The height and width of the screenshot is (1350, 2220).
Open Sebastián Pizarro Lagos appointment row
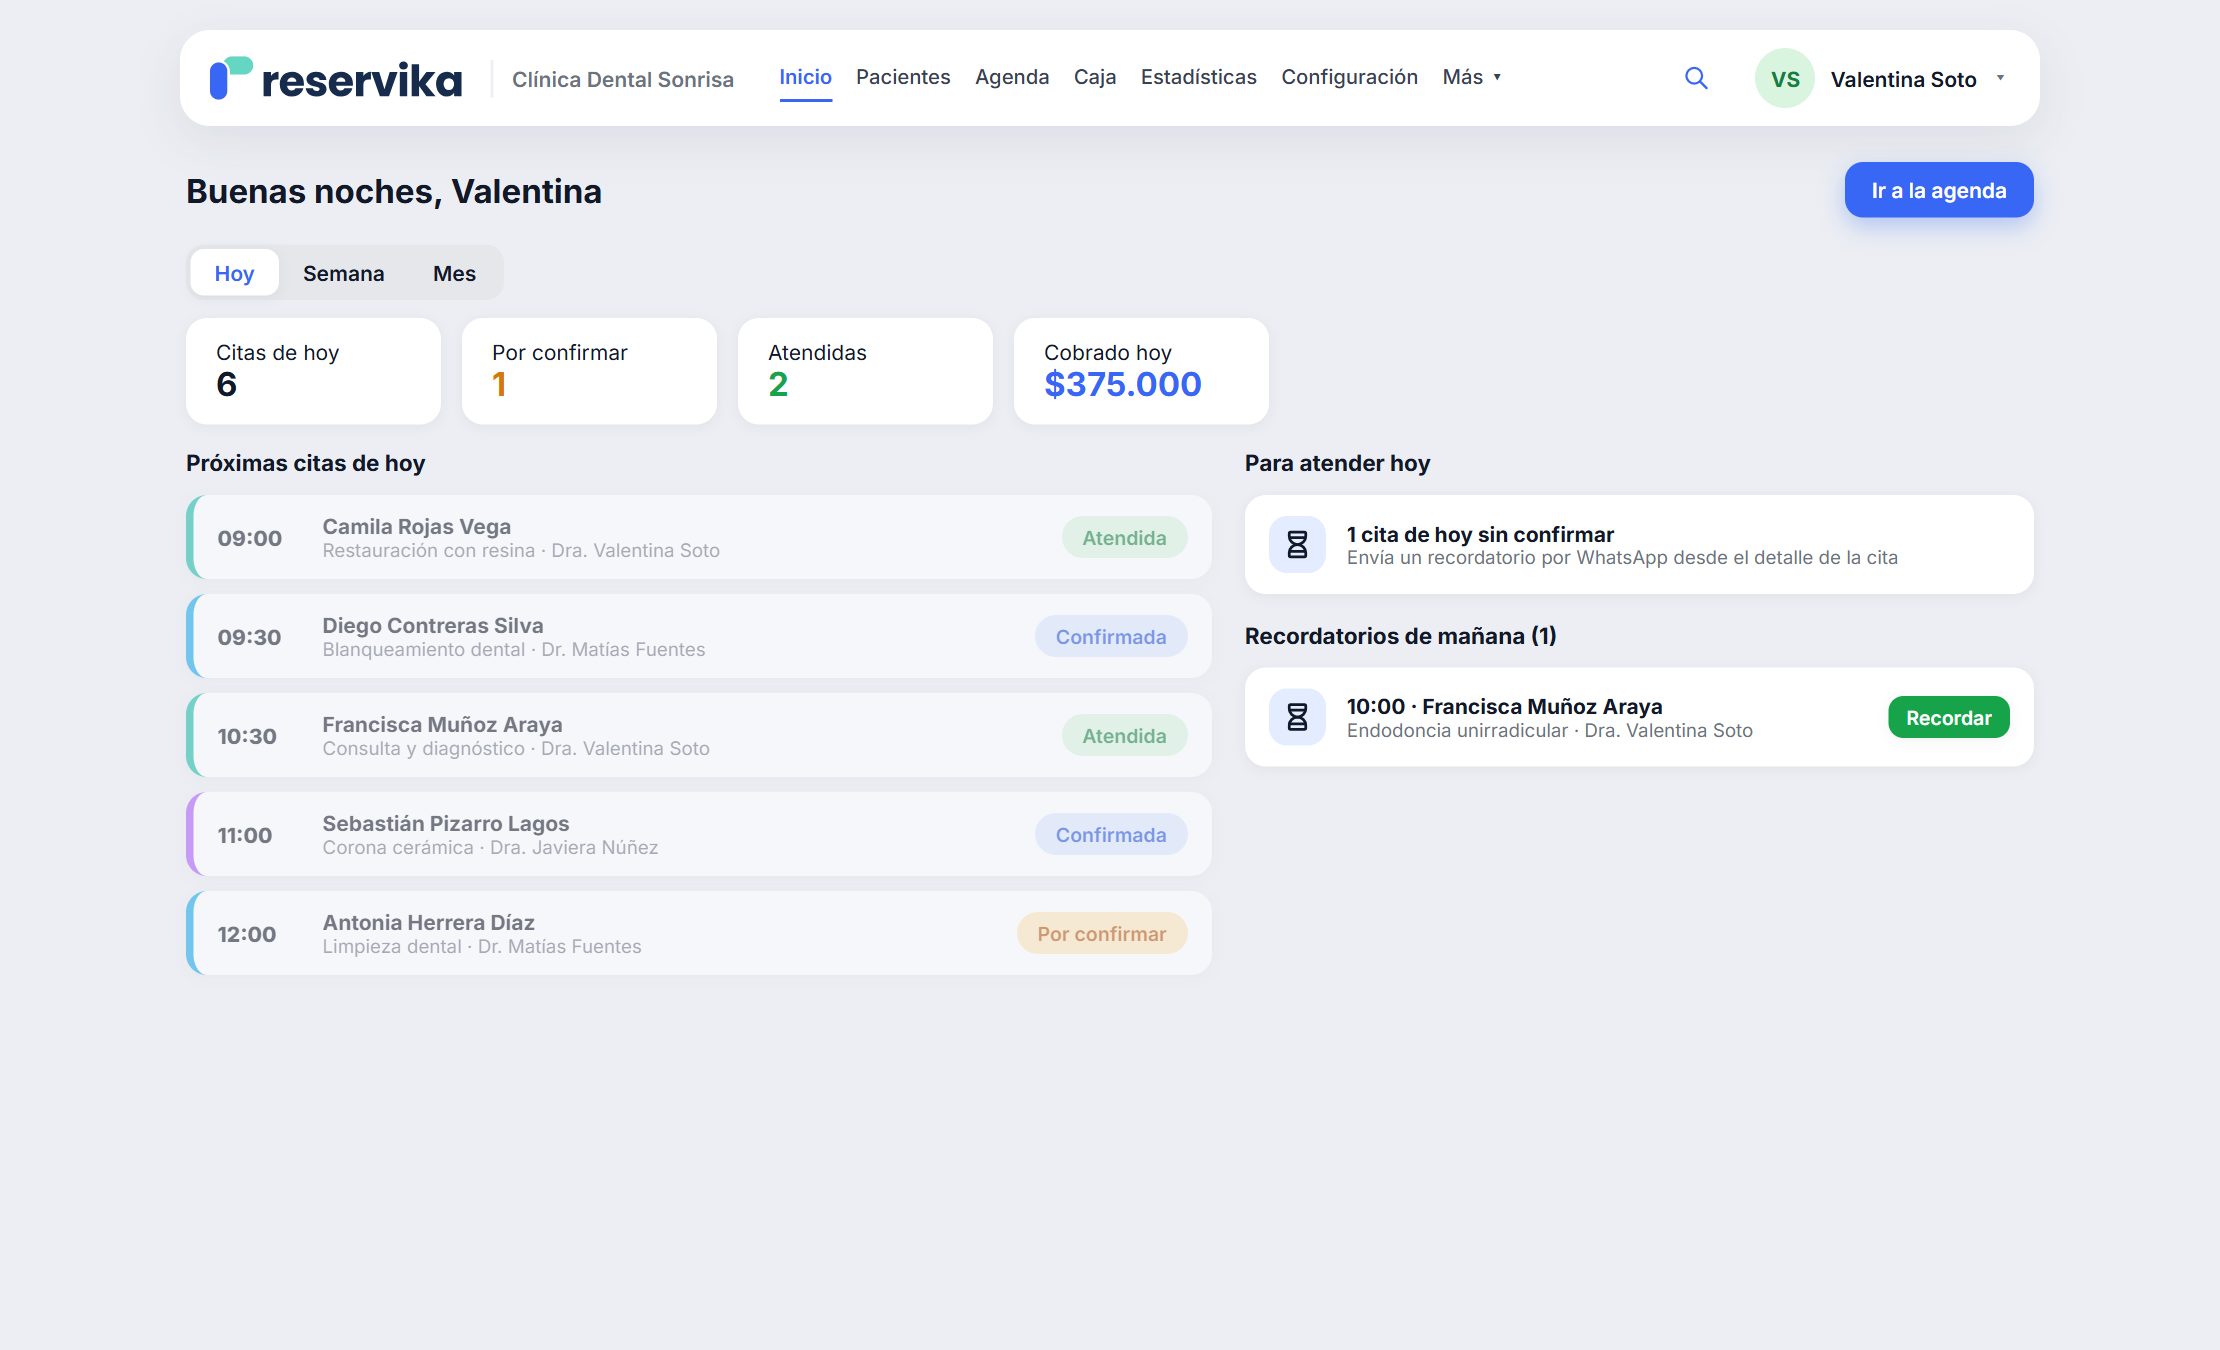pos(699,834)
